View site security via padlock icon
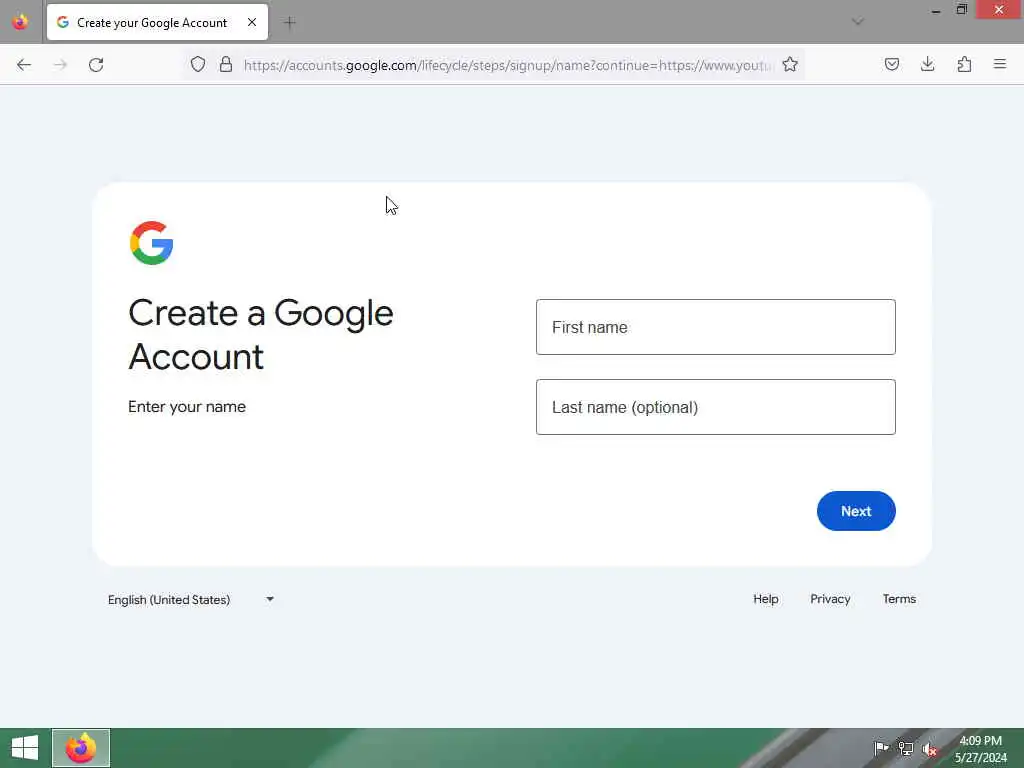The image size is (1024, 768). click(x=226, y=64)
